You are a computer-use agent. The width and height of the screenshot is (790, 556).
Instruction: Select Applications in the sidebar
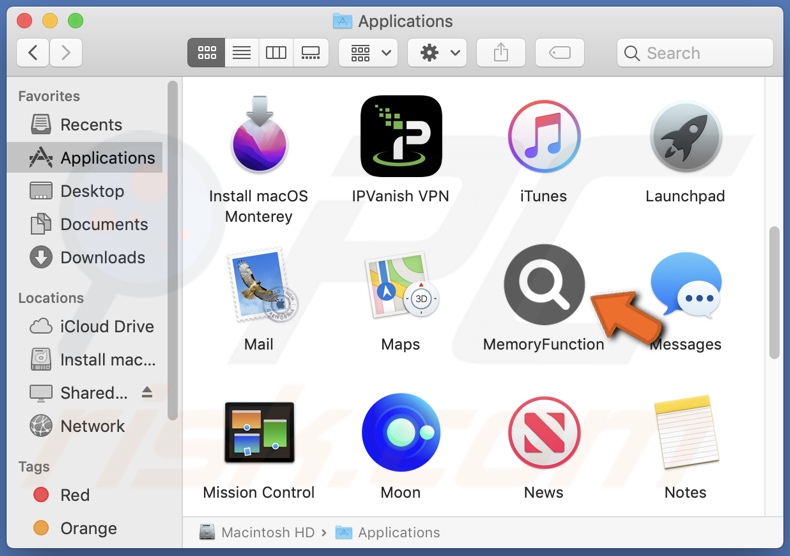pos(85,158)
